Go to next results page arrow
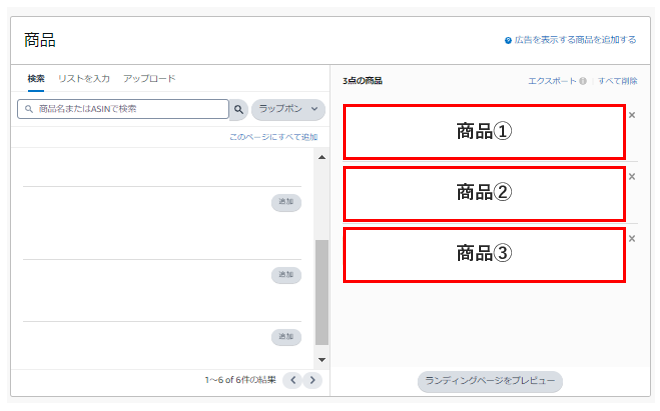Screen dimensions: 660x411 (312, 380)
